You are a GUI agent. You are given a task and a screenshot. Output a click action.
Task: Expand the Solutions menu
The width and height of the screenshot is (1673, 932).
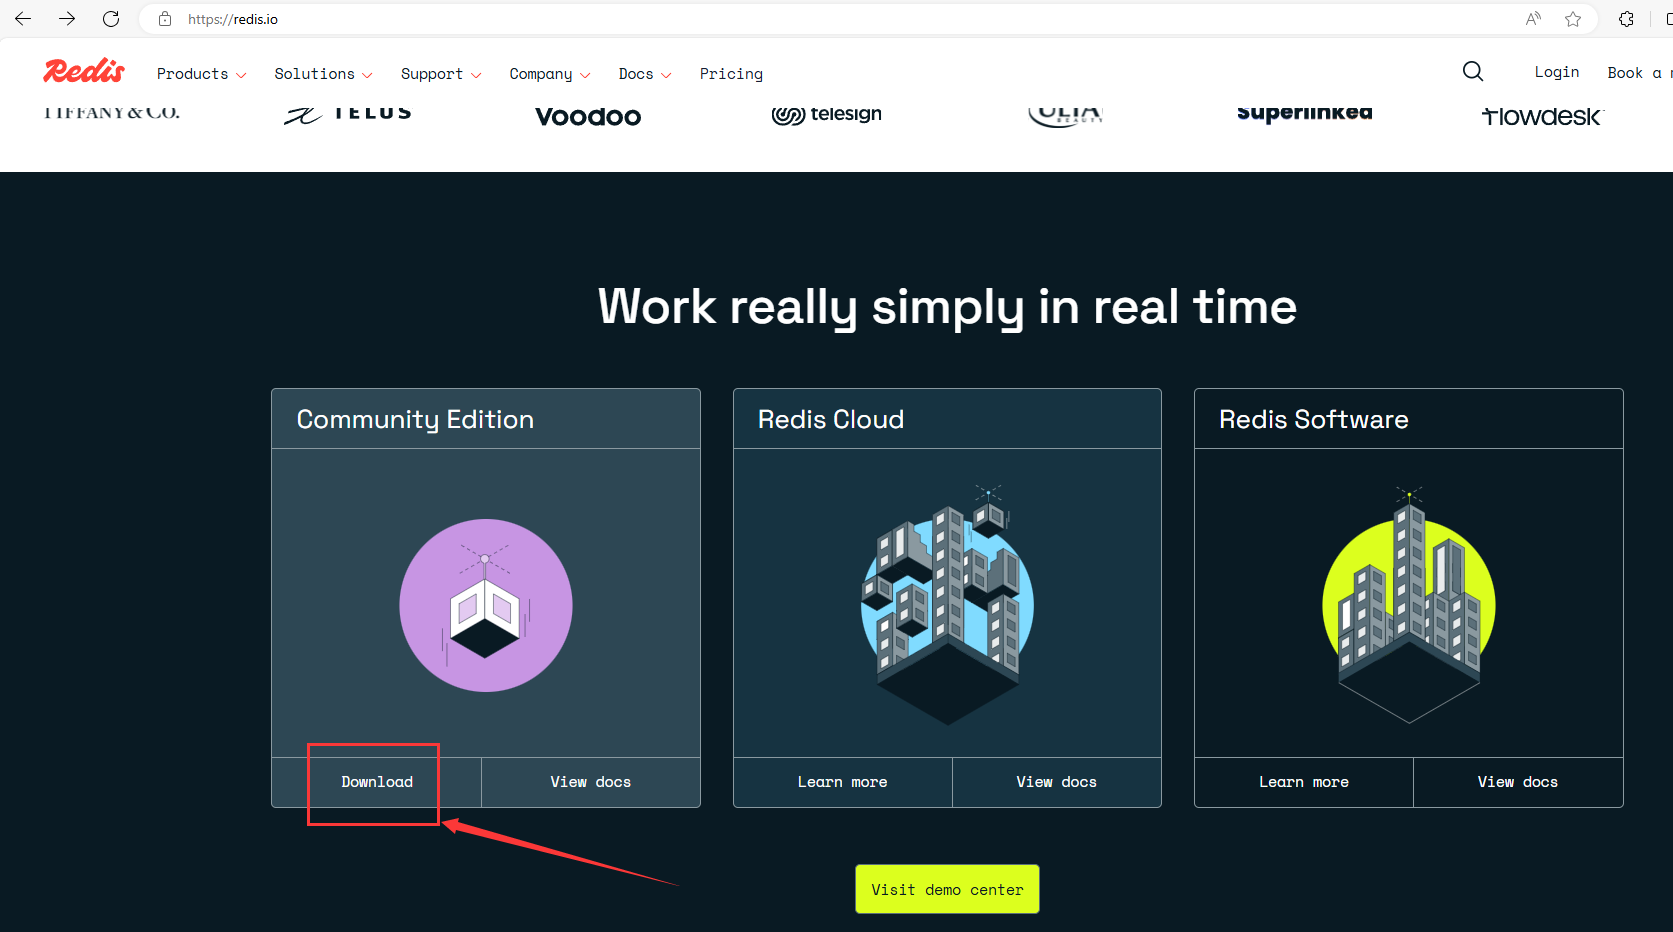(x=323, y=74)
